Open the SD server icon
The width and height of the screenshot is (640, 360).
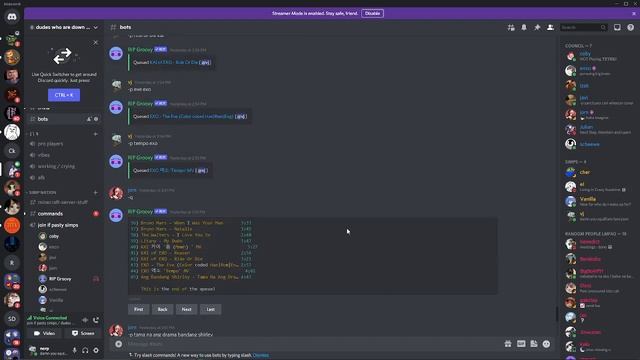point(12,319)
